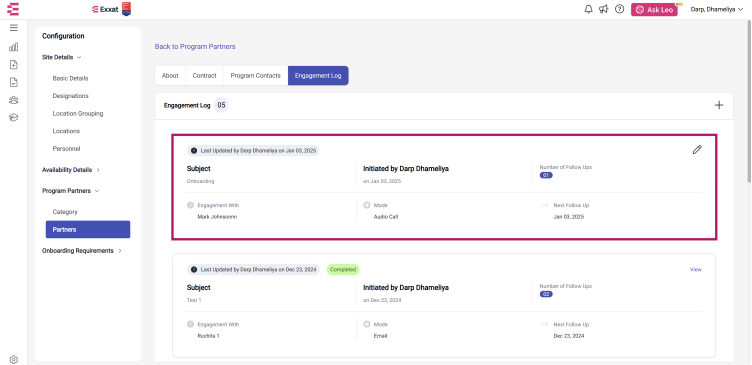Click the people group sidebar icon

[x=13, y=100]
